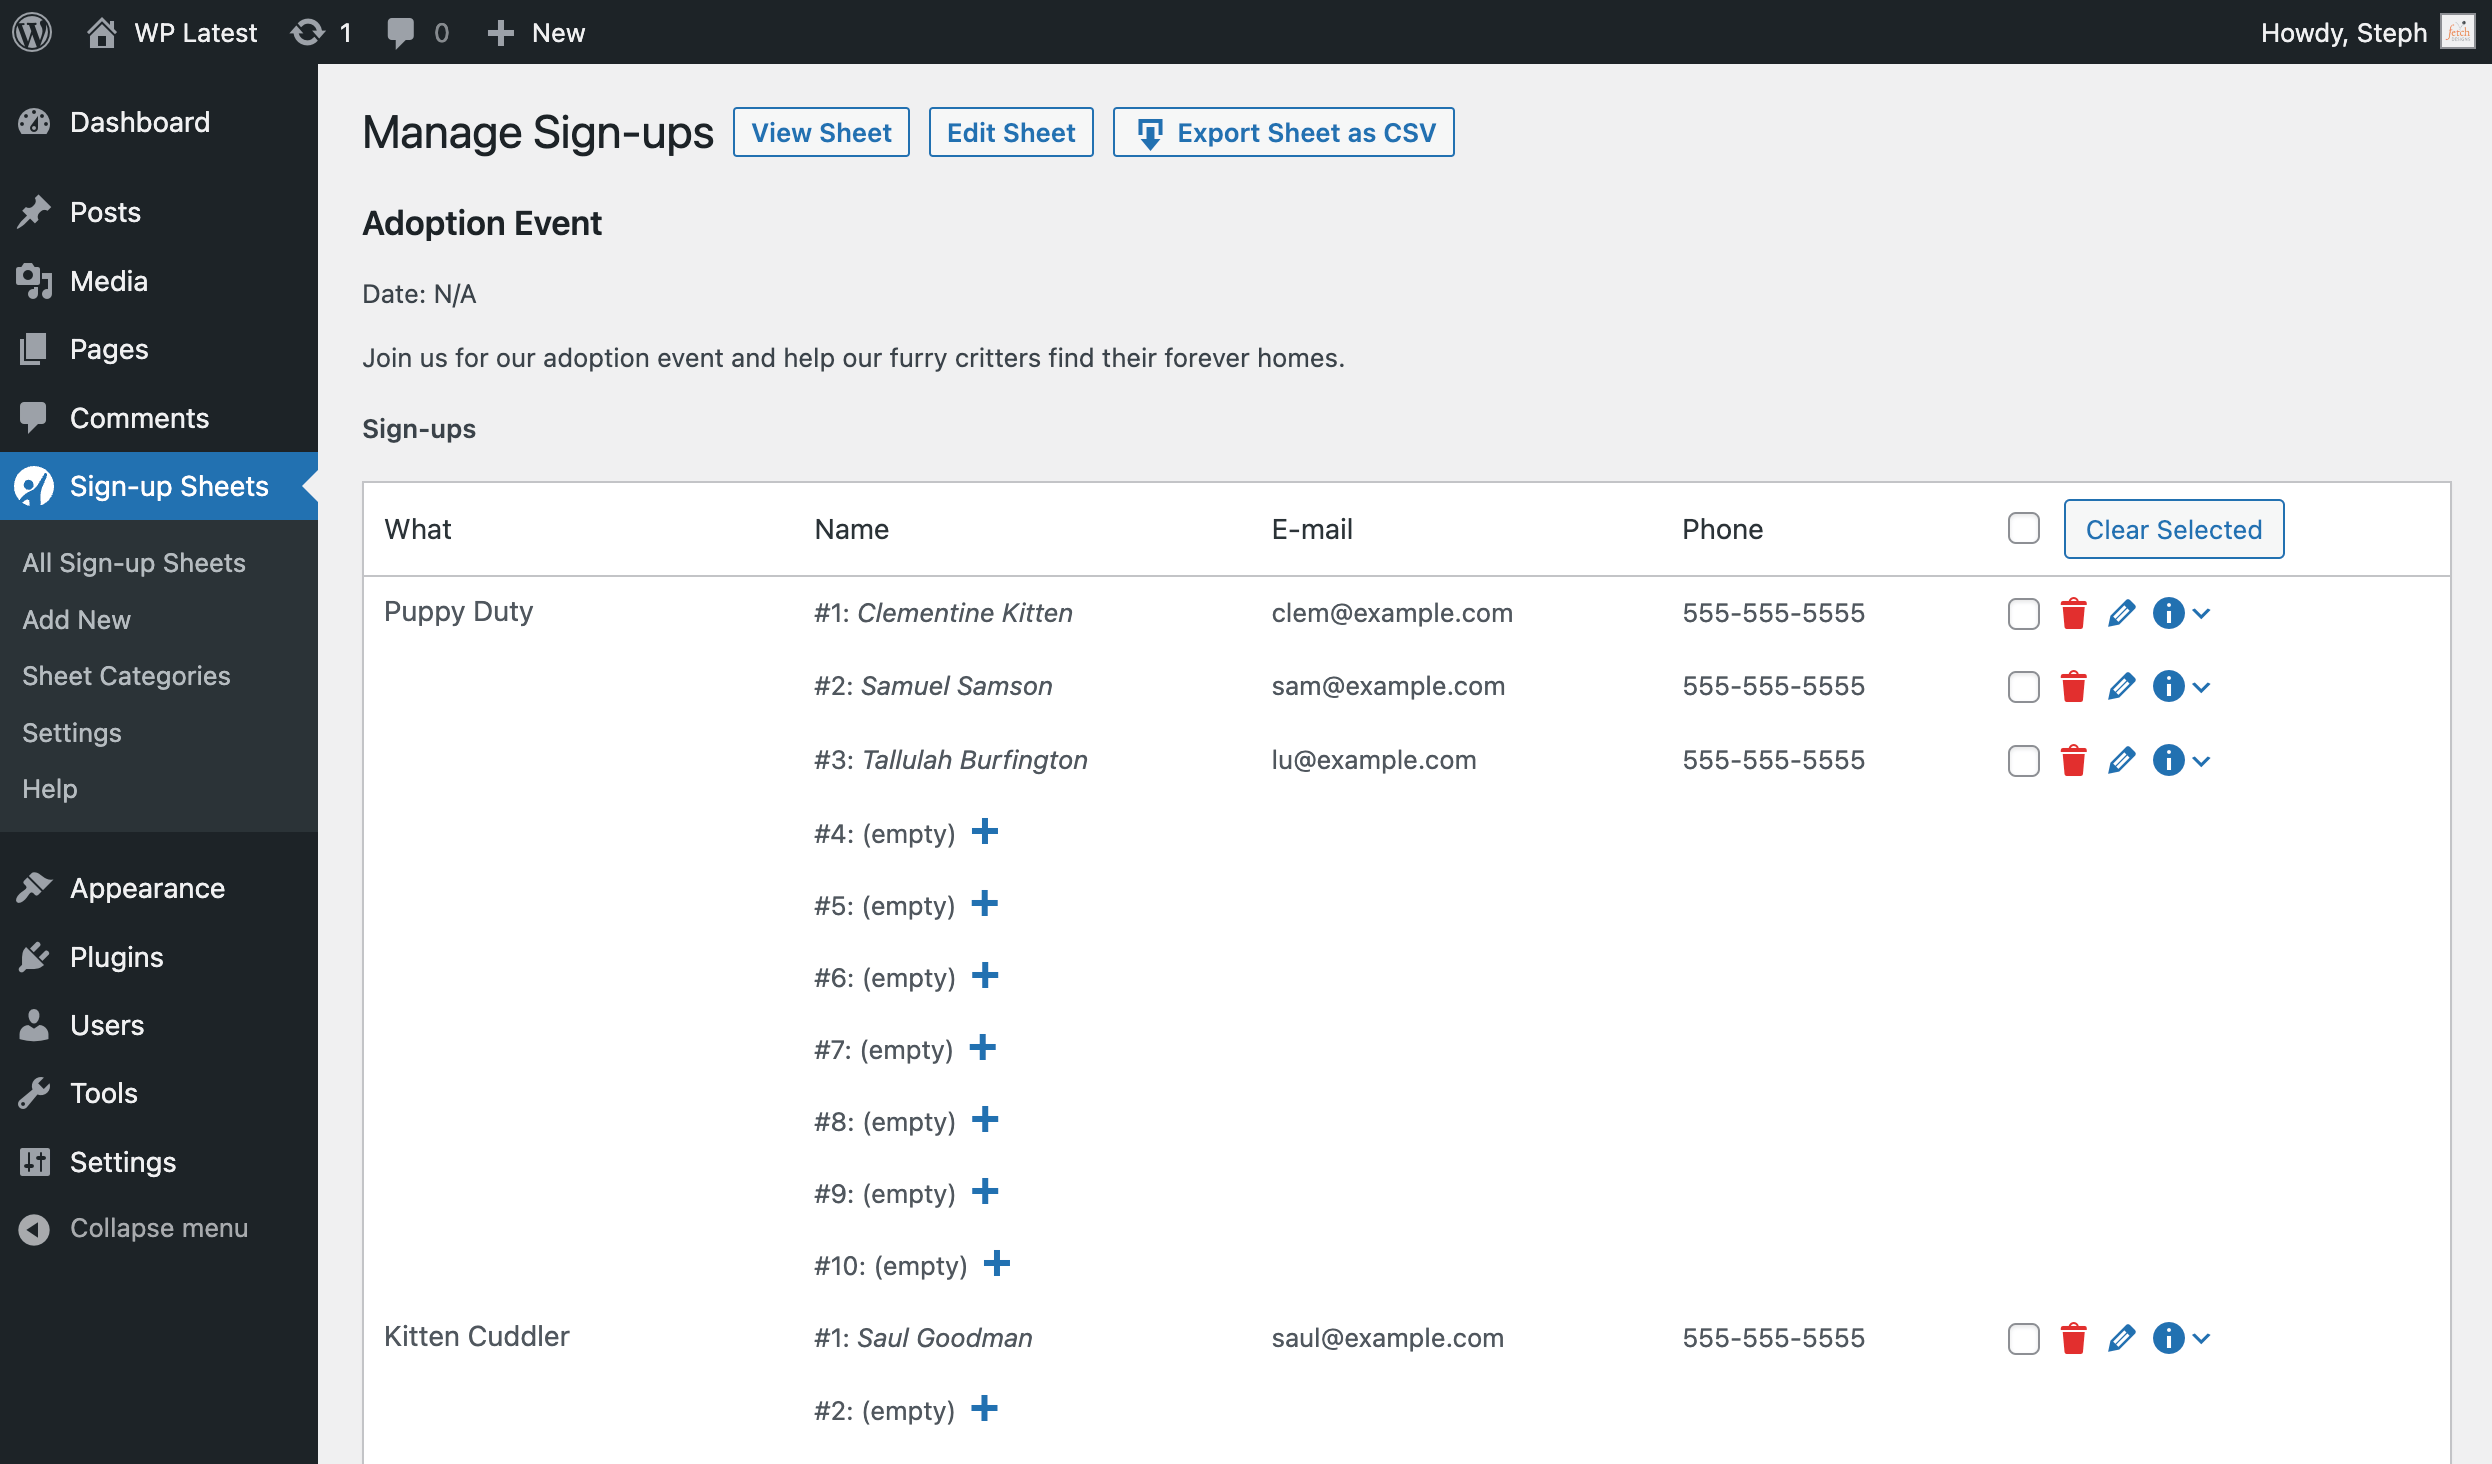The height and width of the screenshot is (1464, 2492).
Task: Add a sign-up to Puppy Duty slot #7
Action: [x=983, y=1047]
